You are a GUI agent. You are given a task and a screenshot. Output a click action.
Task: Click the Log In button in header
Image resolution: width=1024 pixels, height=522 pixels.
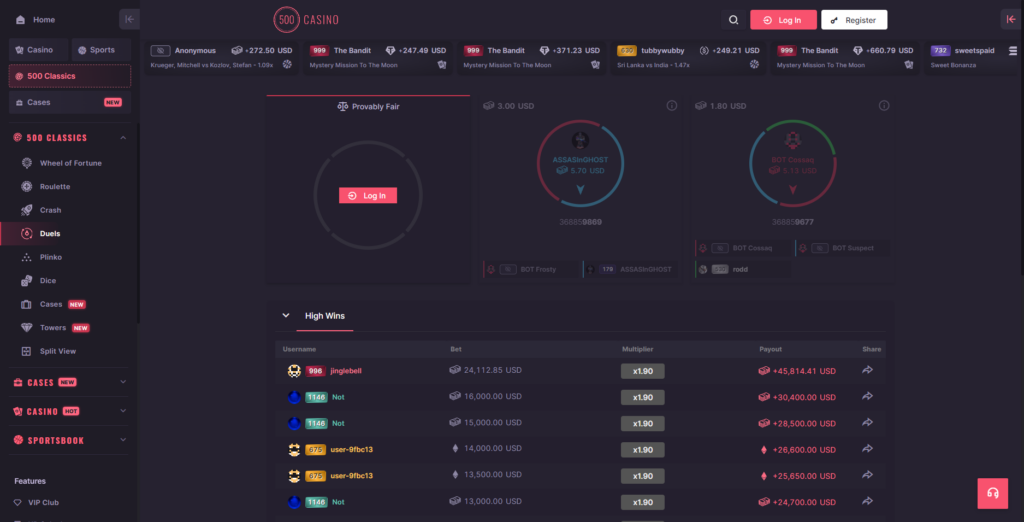click(783, 20)
